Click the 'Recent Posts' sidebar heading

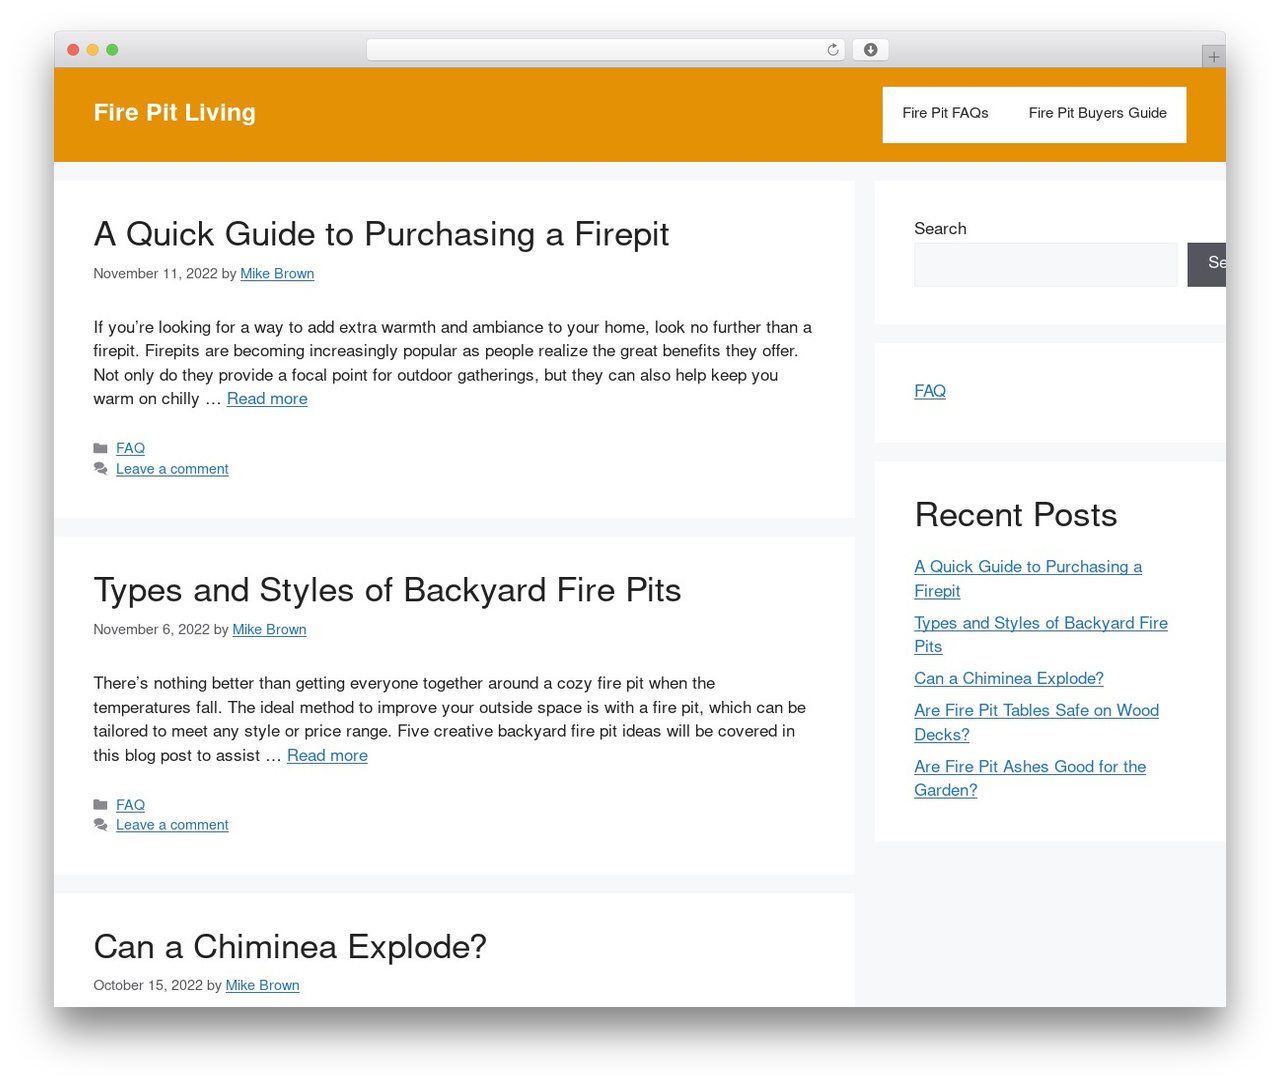(1015, 515)
